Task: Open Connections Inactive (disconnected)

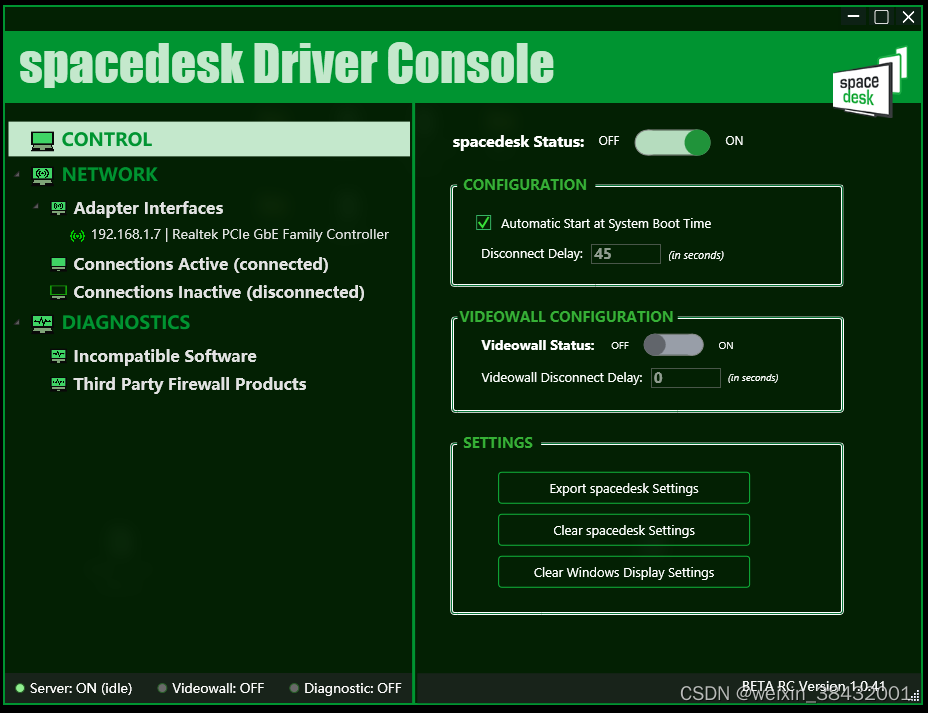Action: coord(218,292)
